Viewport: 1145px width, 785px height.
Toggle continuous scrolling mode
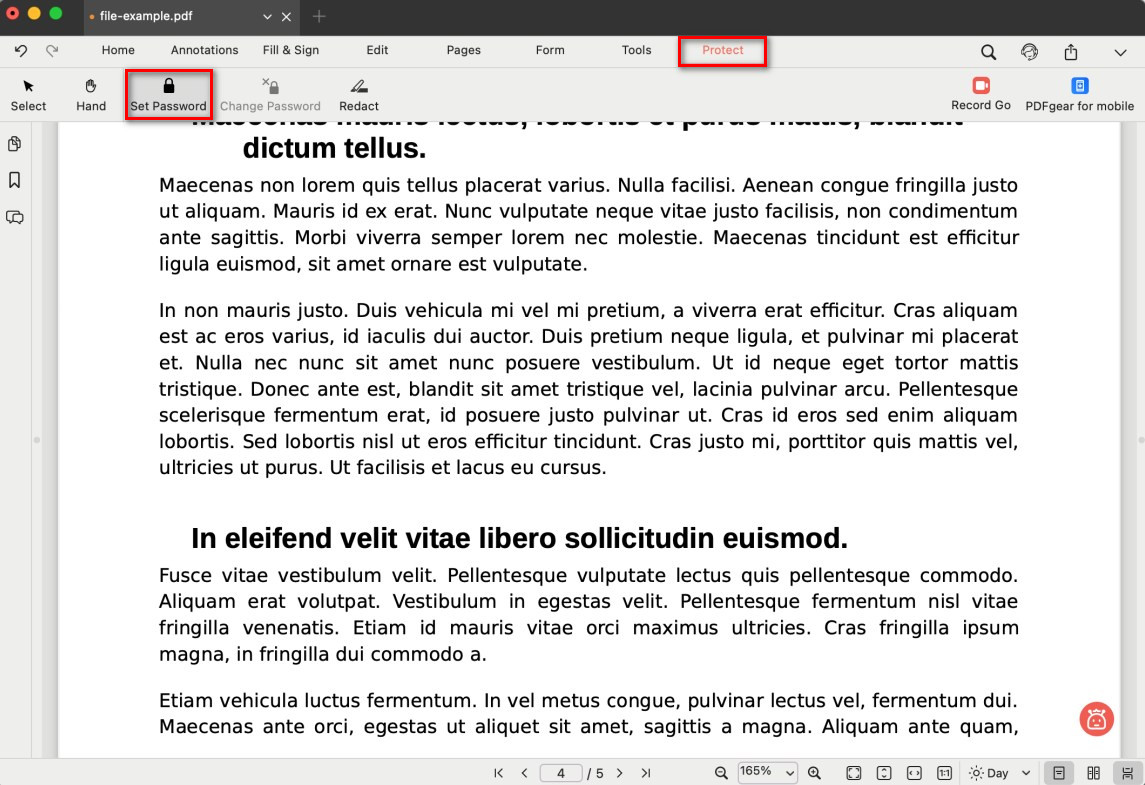pyautogui.click(x=1127, y=773)
